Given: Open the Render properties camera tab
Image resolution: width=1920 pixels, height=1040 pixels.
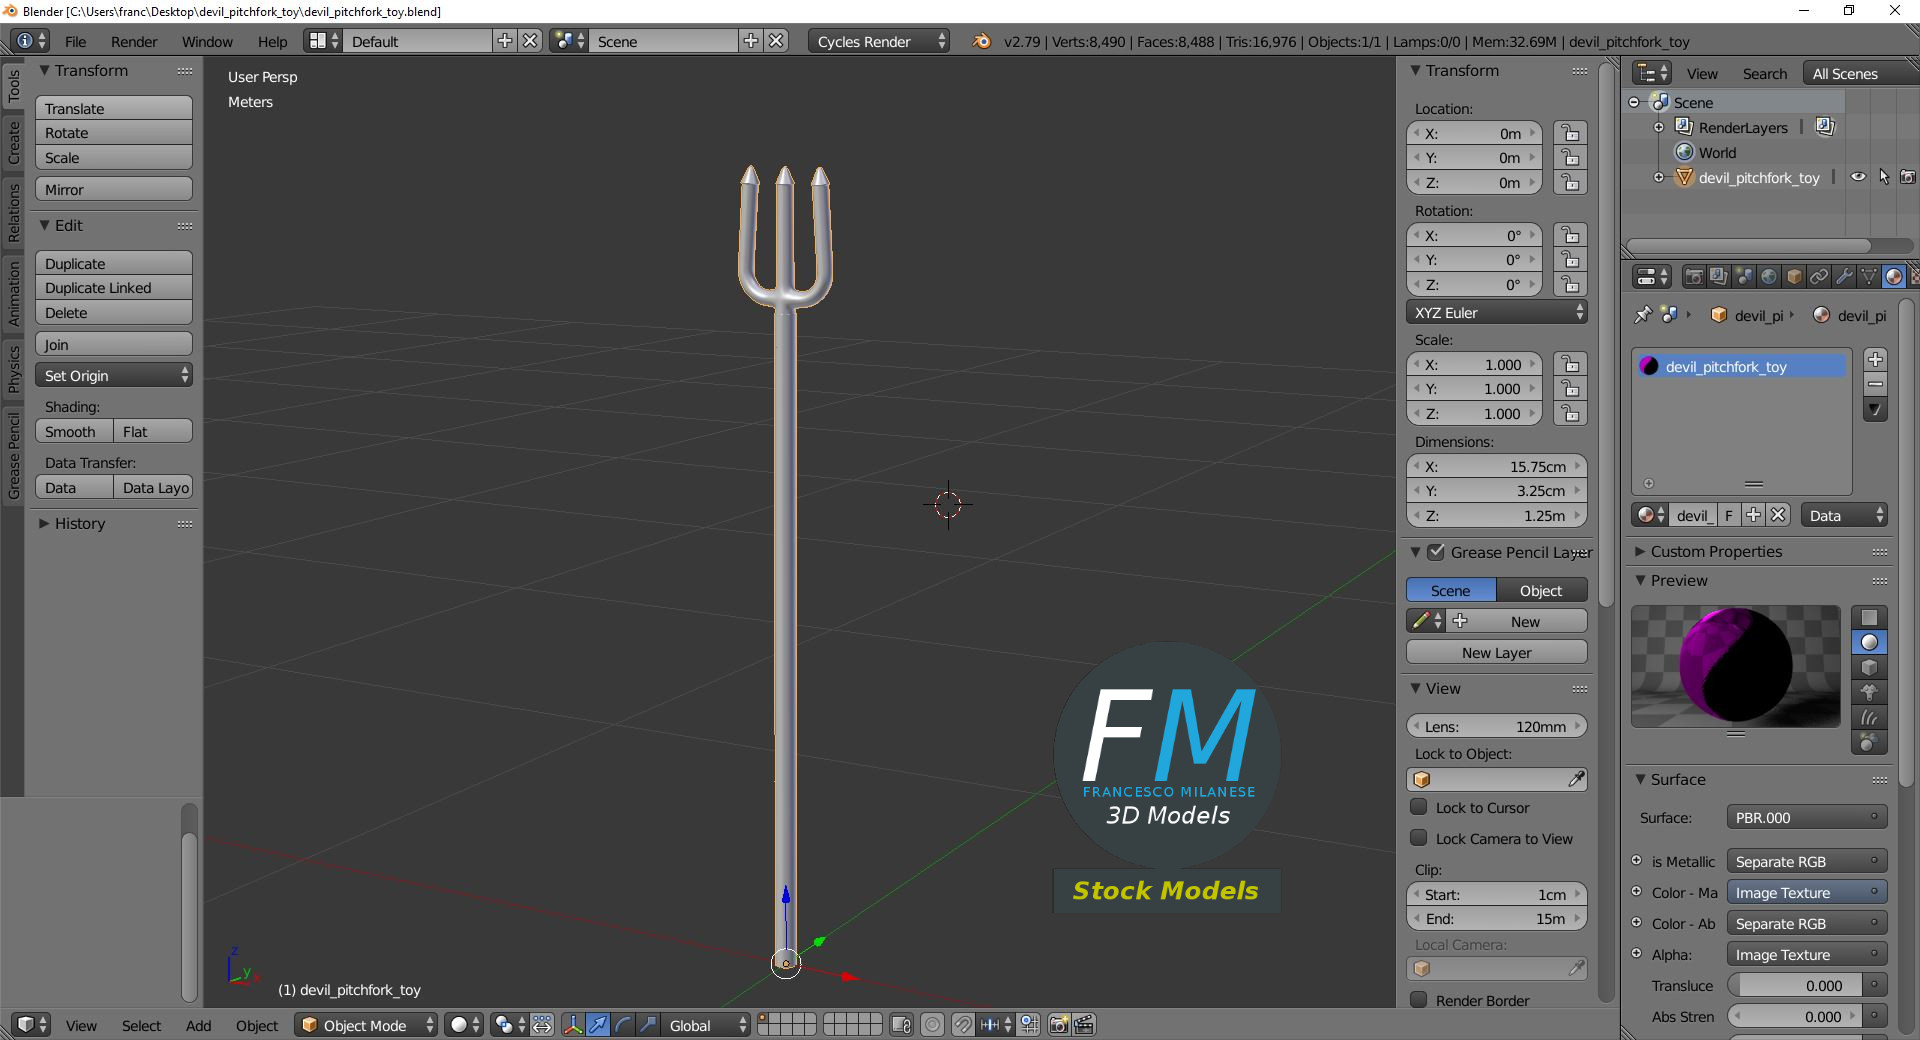Looking at the screenshot, I should (1694, 277).
